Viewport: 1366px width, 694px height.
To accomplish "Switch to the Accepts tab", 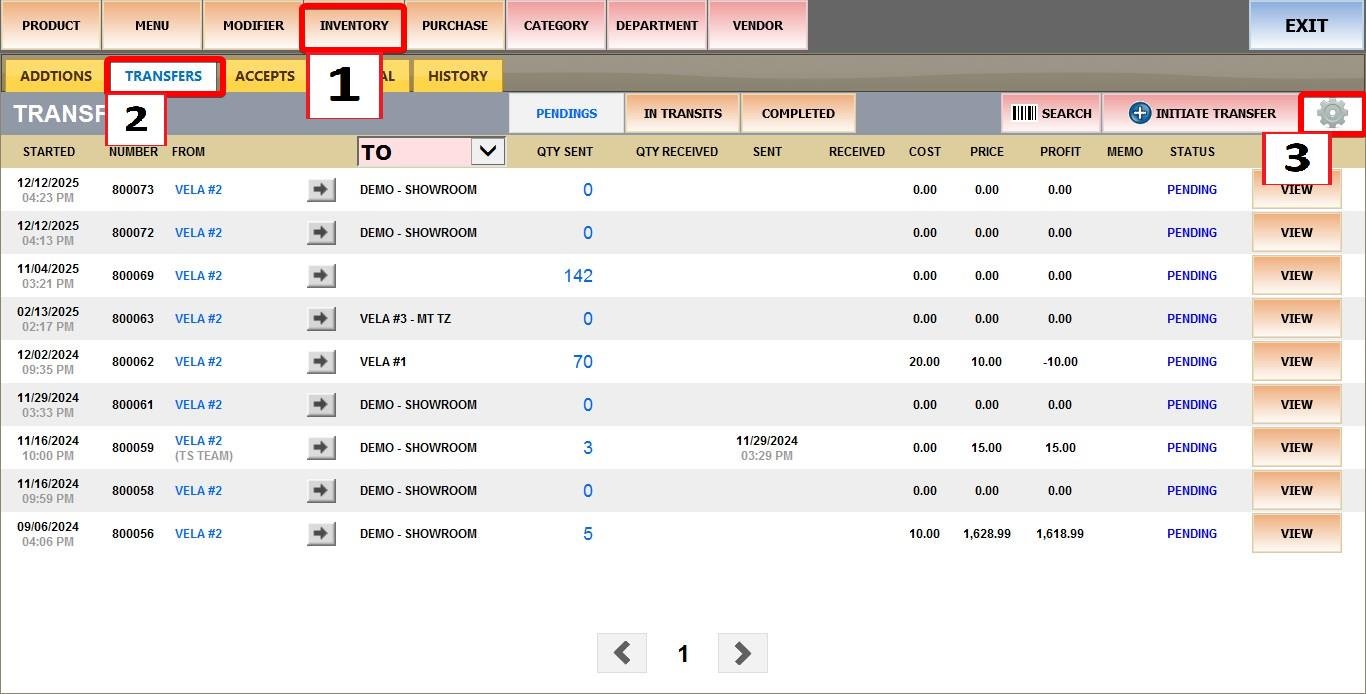I will click(x=264, y=76).
